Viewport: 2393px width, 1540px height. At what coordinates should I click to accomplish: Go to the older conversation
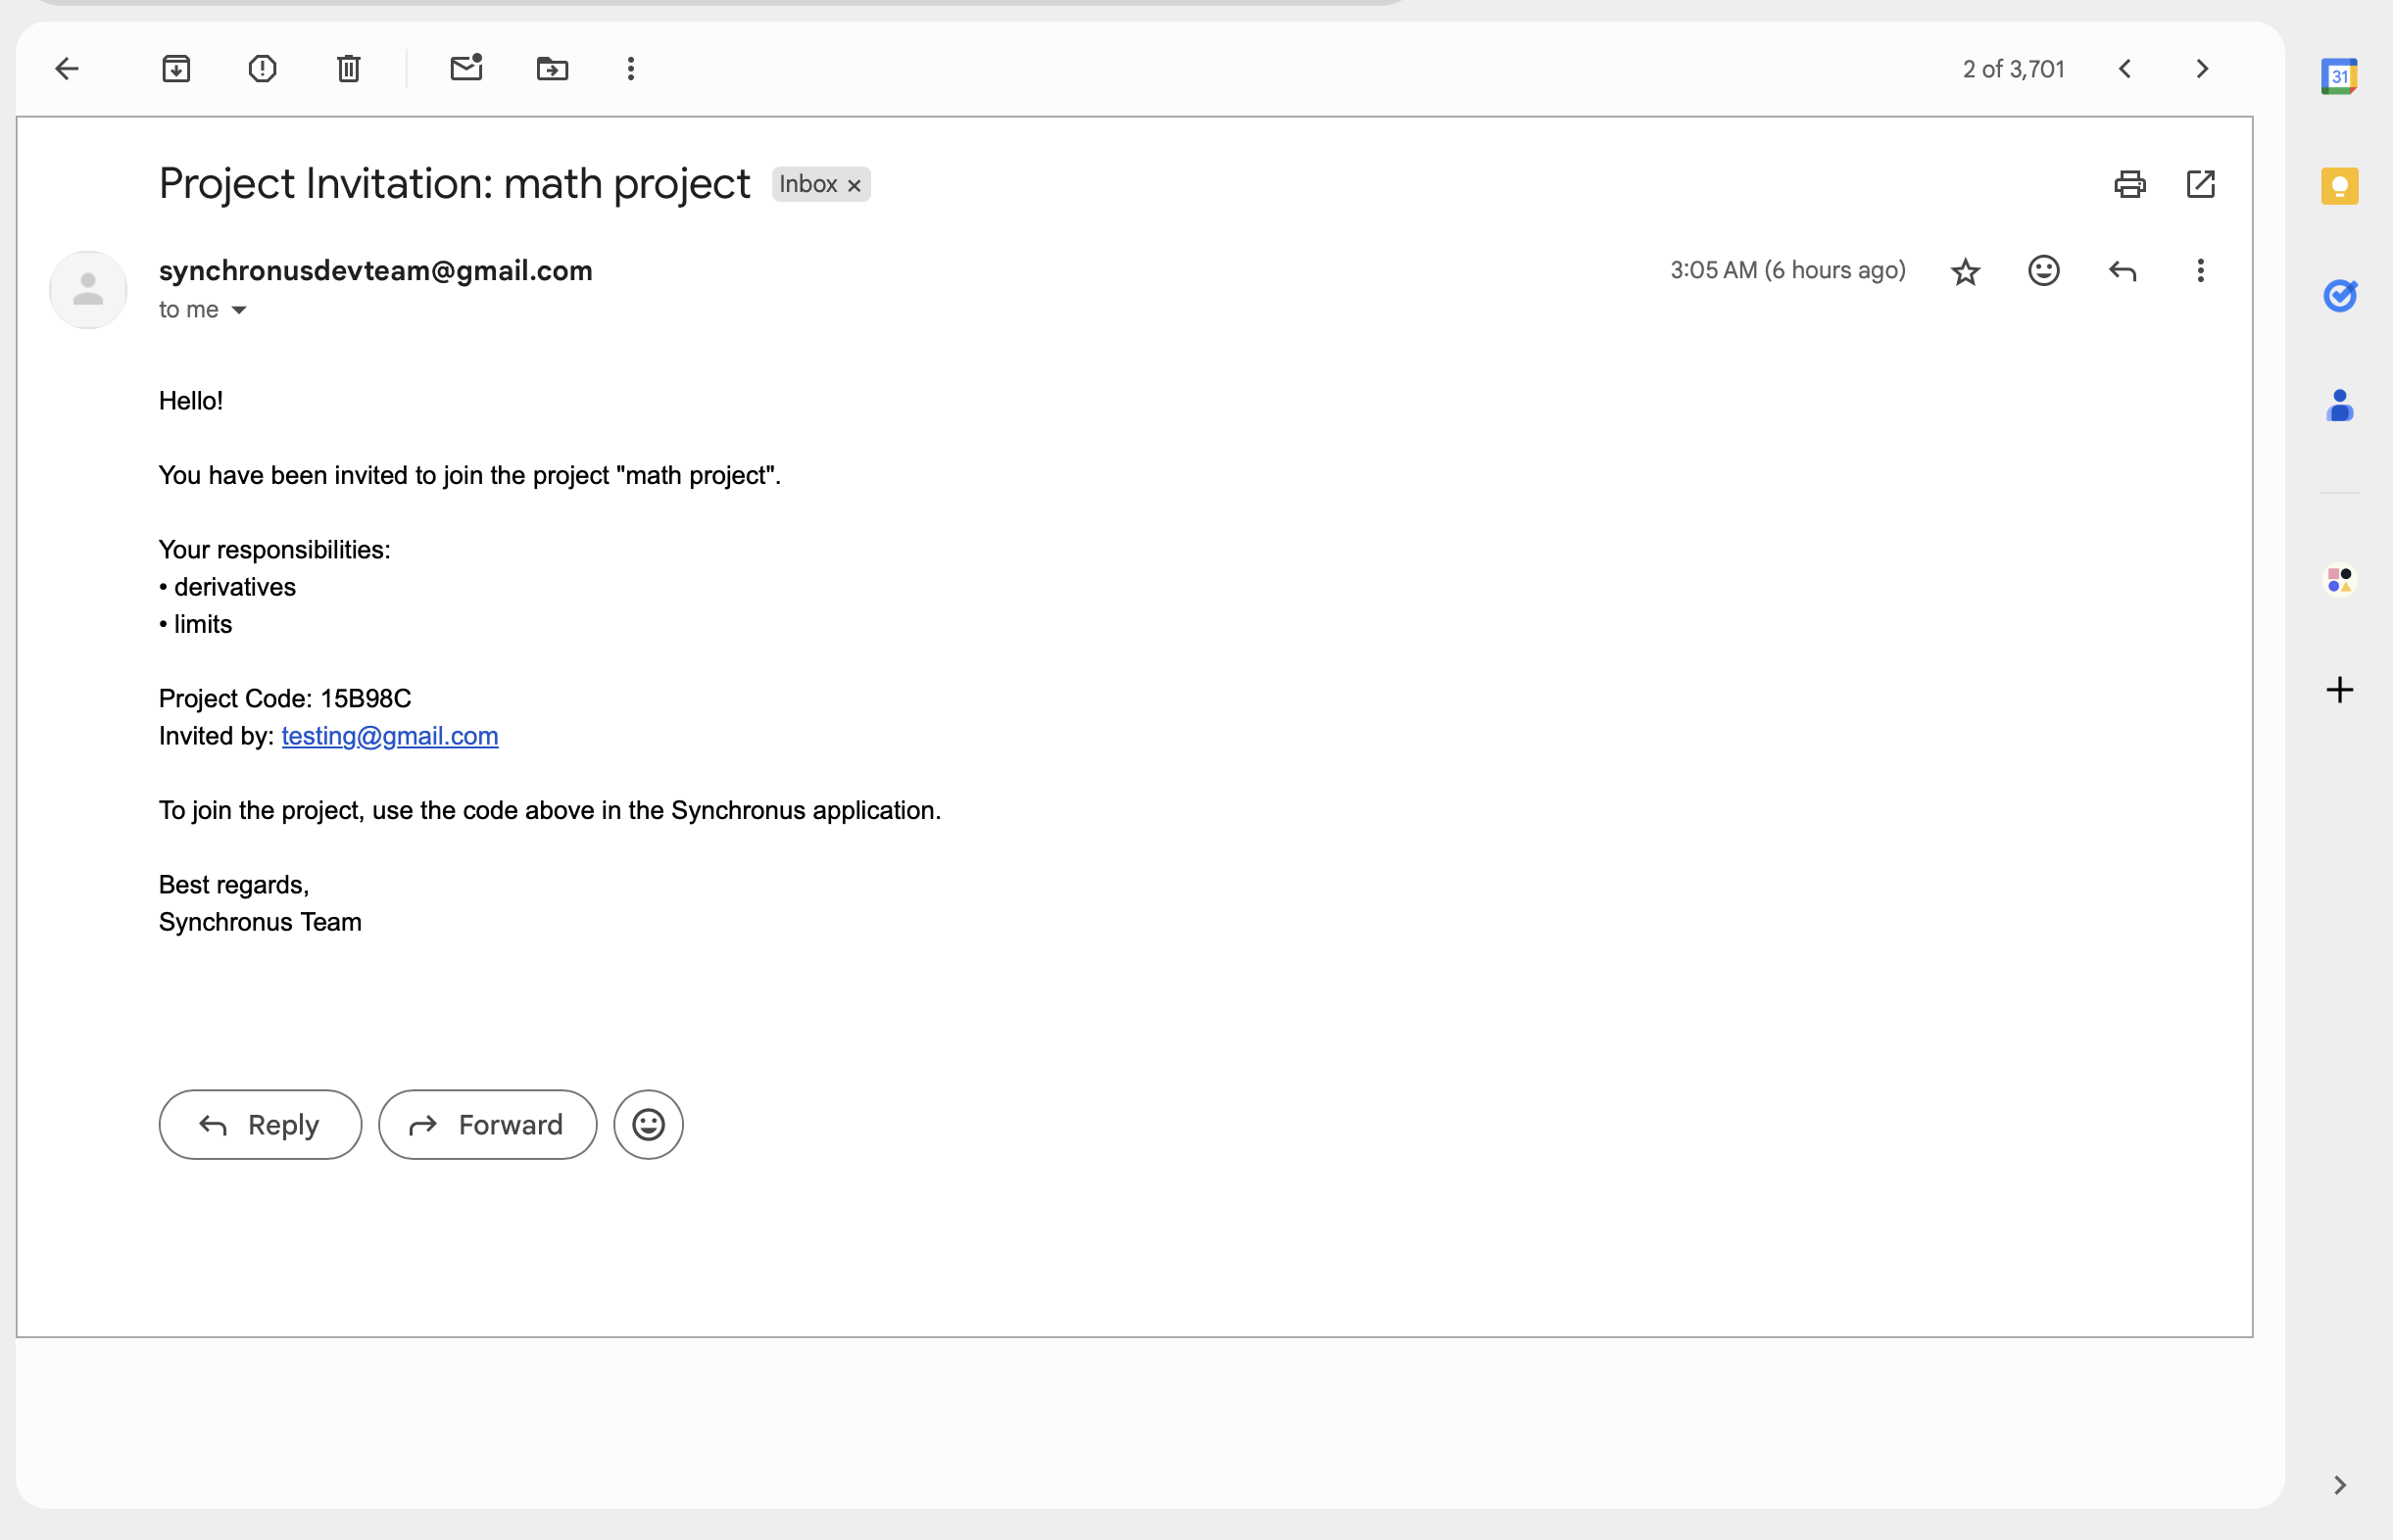[2202, 69]
